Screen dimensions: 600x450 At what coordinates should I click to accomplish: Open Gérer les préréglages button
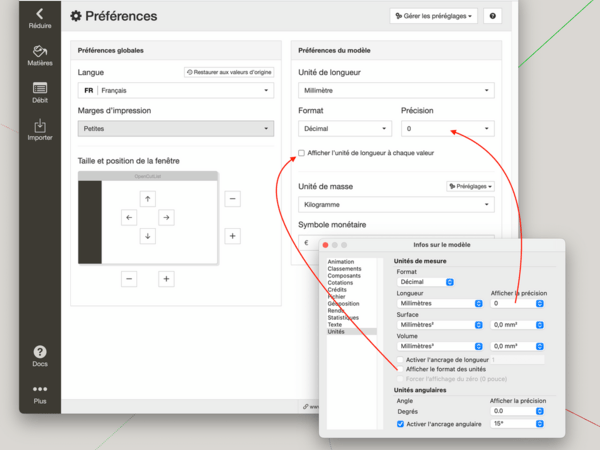point(433,16)
